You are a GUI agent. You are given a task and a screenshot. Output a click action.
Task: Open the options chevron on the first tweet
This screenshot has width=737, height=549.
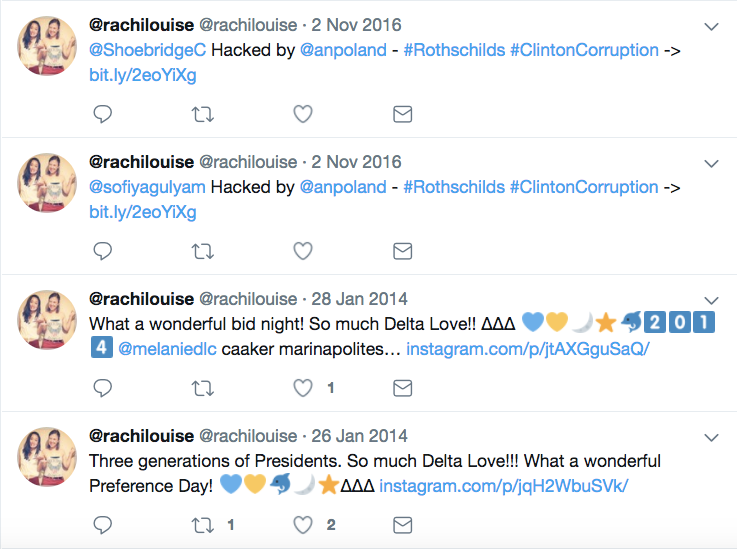(711, 27)
